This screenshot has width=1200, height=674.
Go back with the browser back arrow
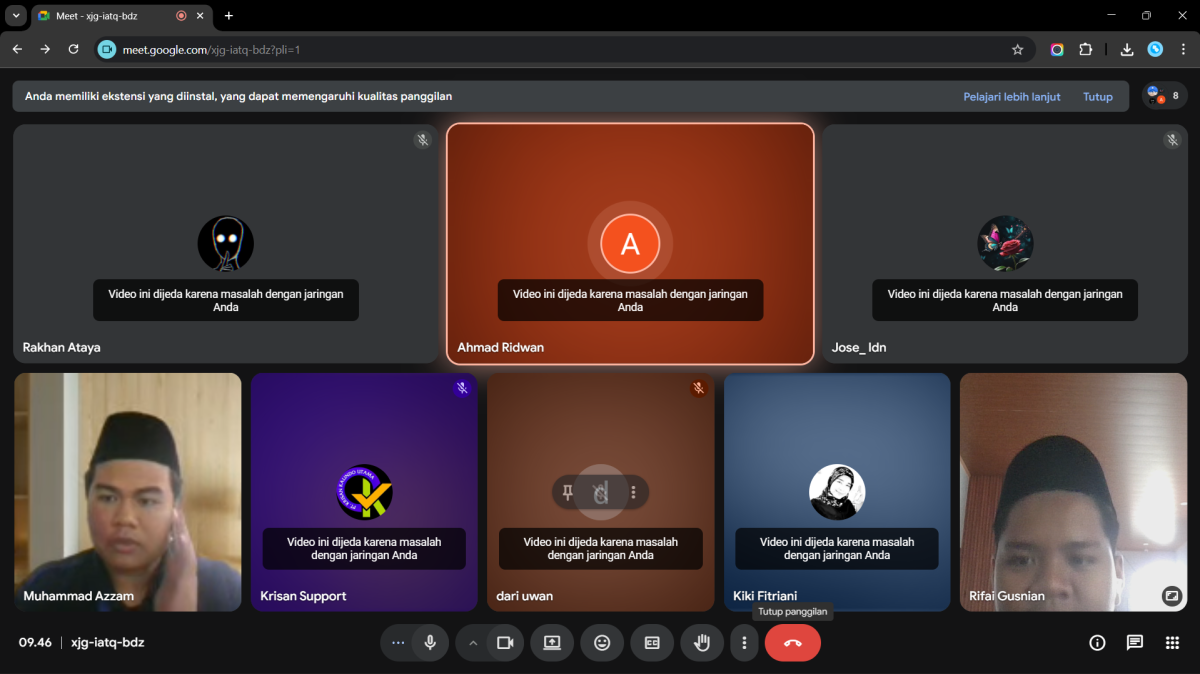pos(17,49)
